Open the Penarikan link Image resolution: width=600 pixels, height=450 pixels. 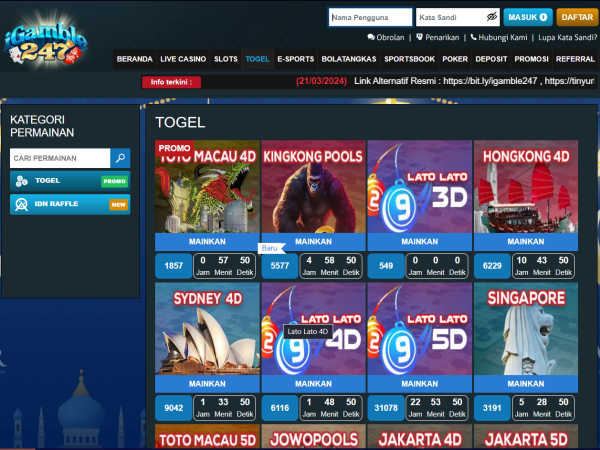point(437,38)
